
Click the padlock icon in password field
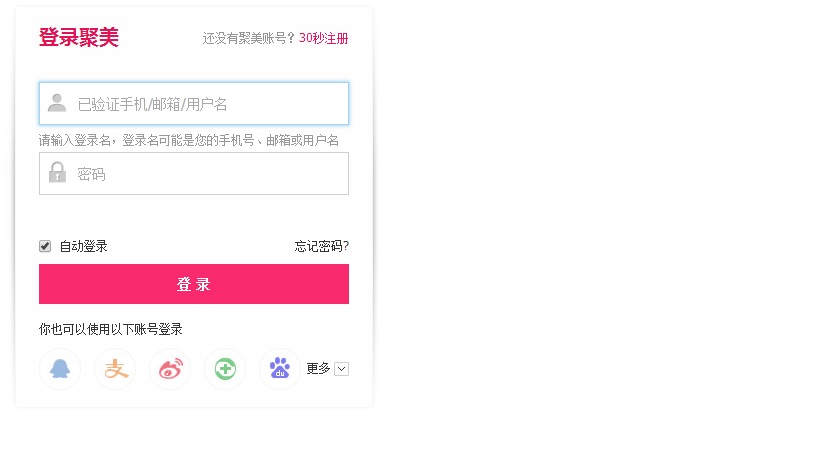pos(57,172)
